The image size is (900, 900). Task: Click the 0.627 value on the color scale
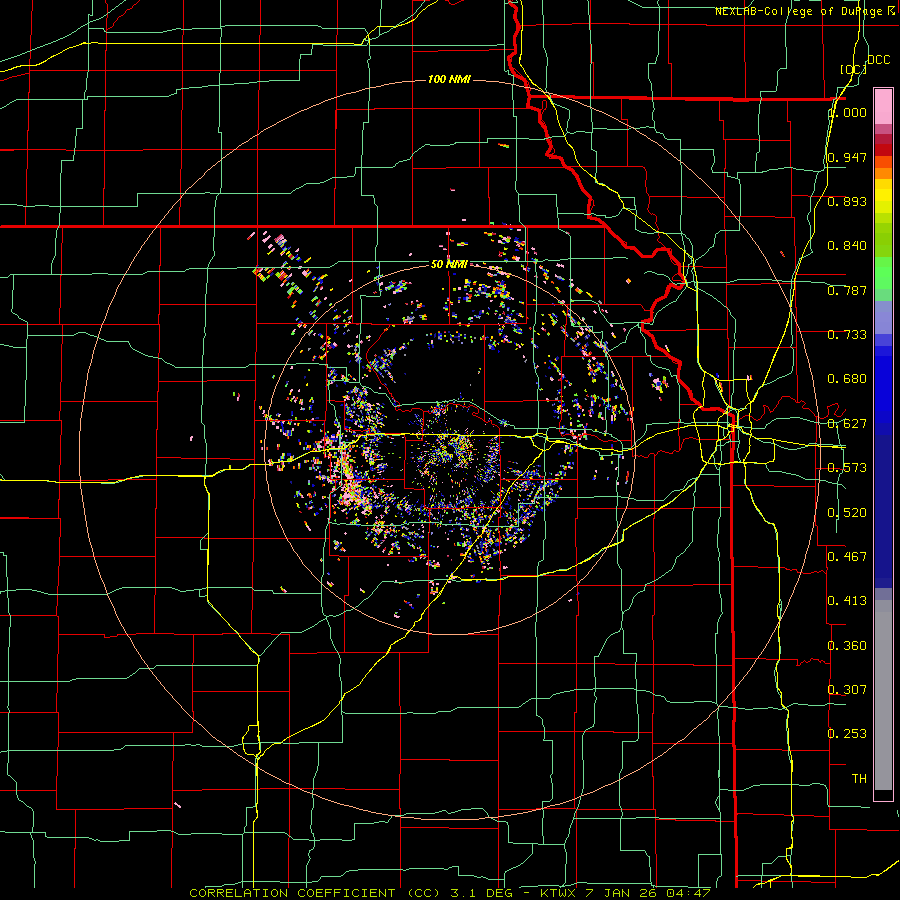[847, 424]
